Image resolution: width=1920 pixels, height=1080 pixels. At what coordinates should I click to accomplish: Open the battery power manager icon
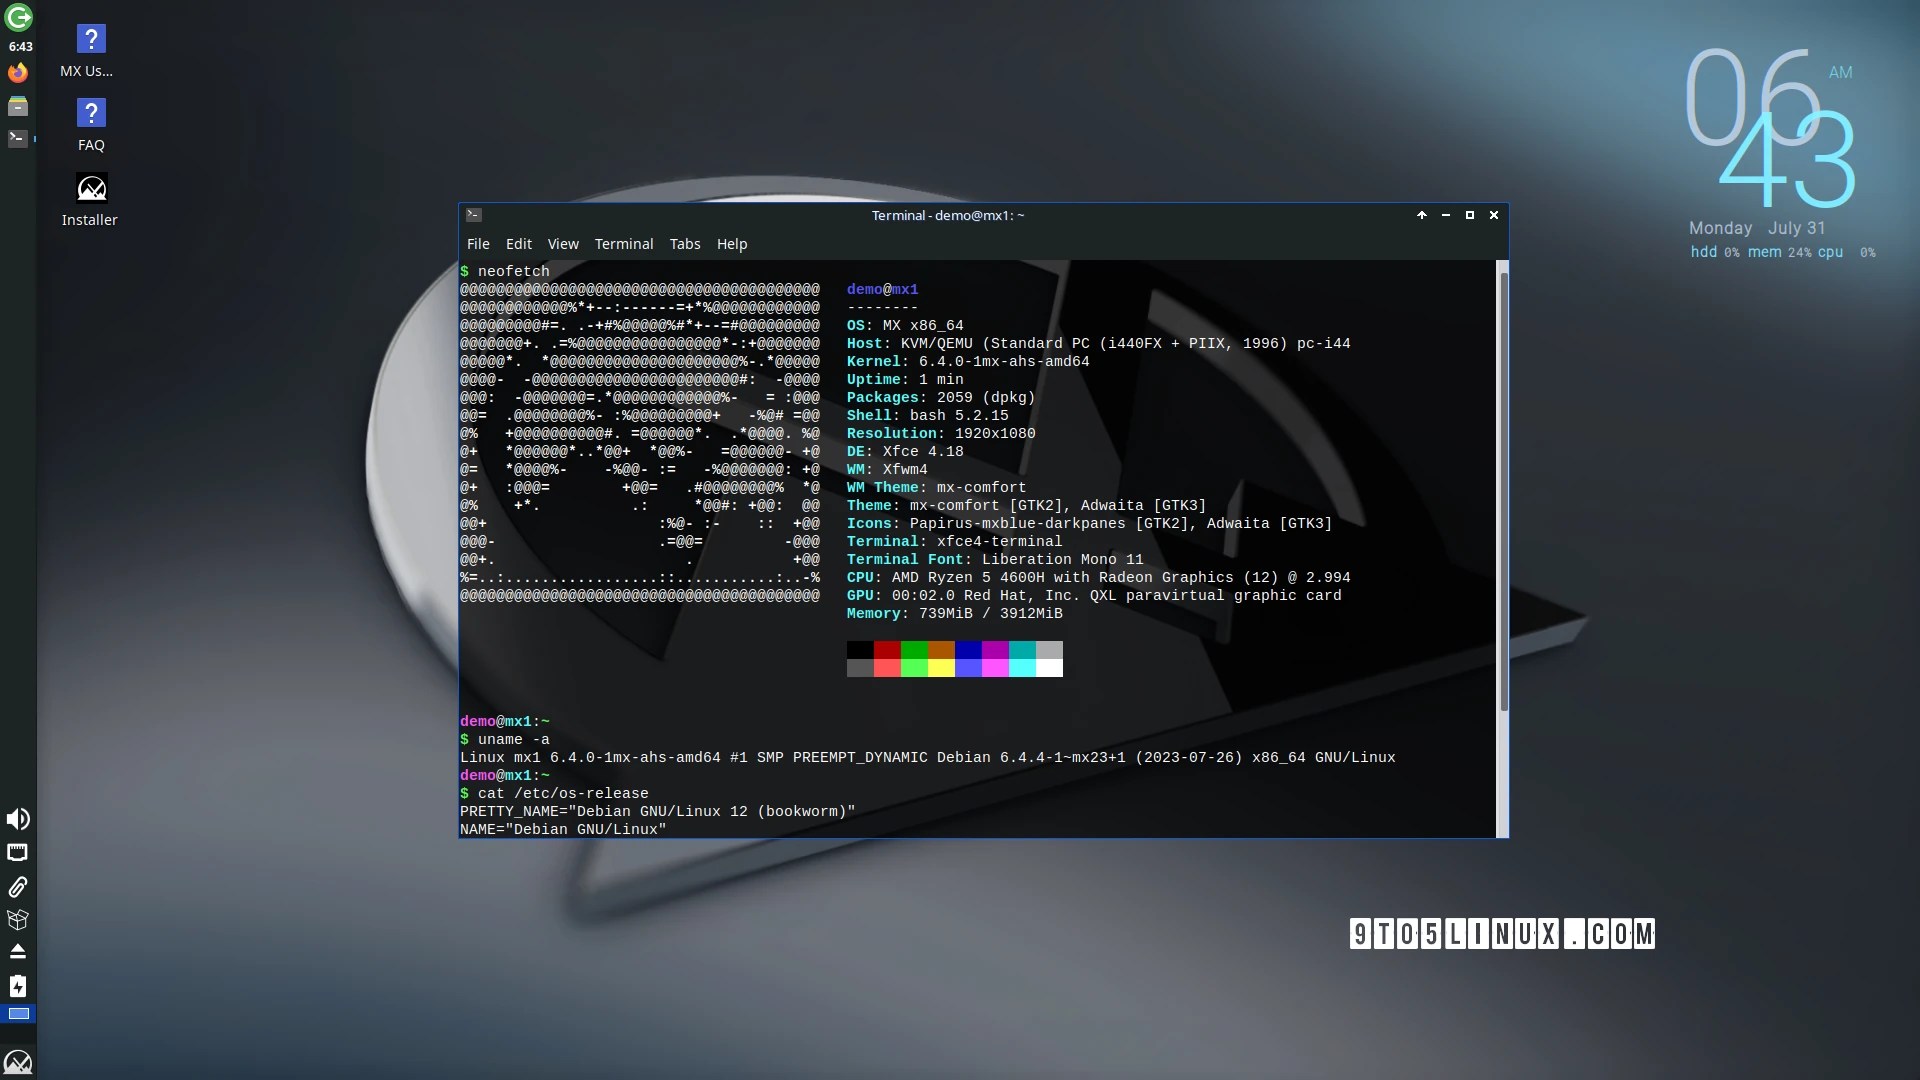click(18, 986)
